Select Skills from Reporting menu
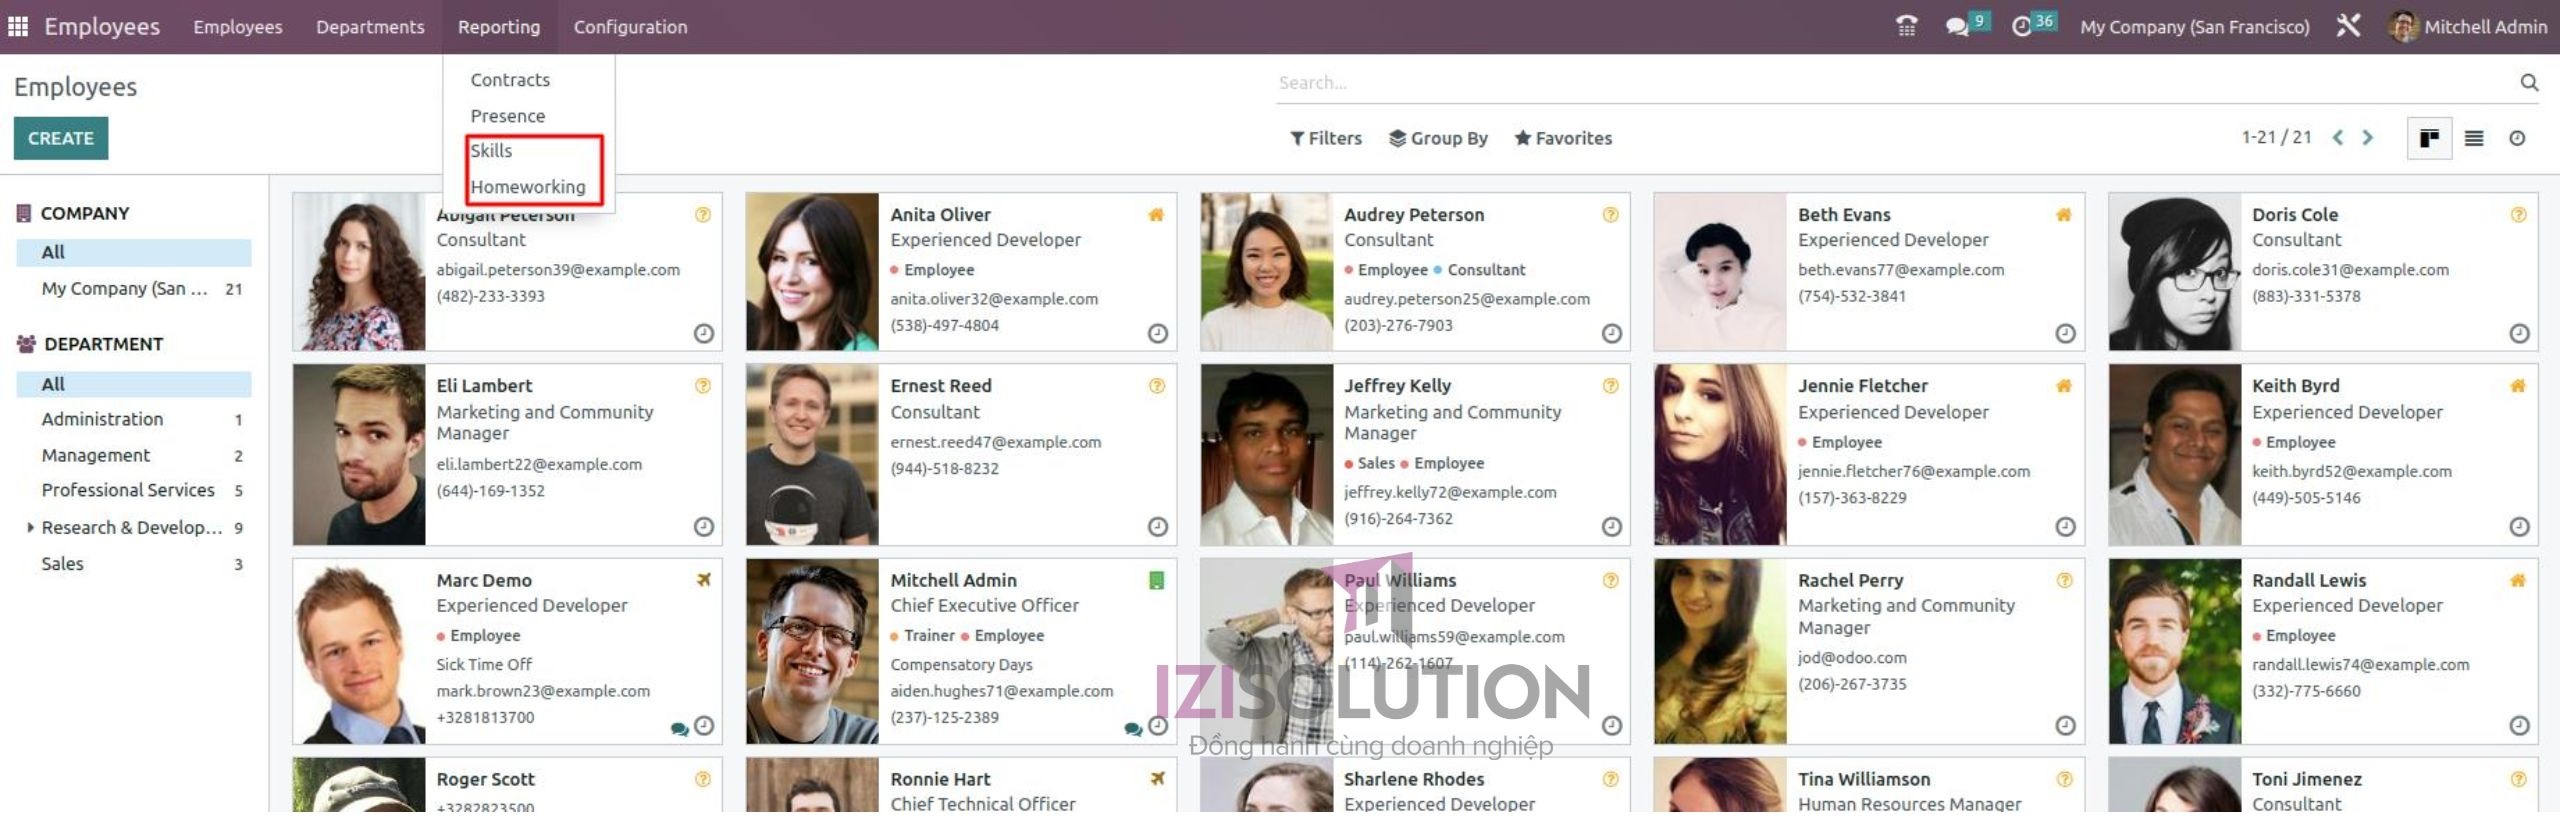The height and width of the screenshot is (832, 2560). (x=491, y=151)
